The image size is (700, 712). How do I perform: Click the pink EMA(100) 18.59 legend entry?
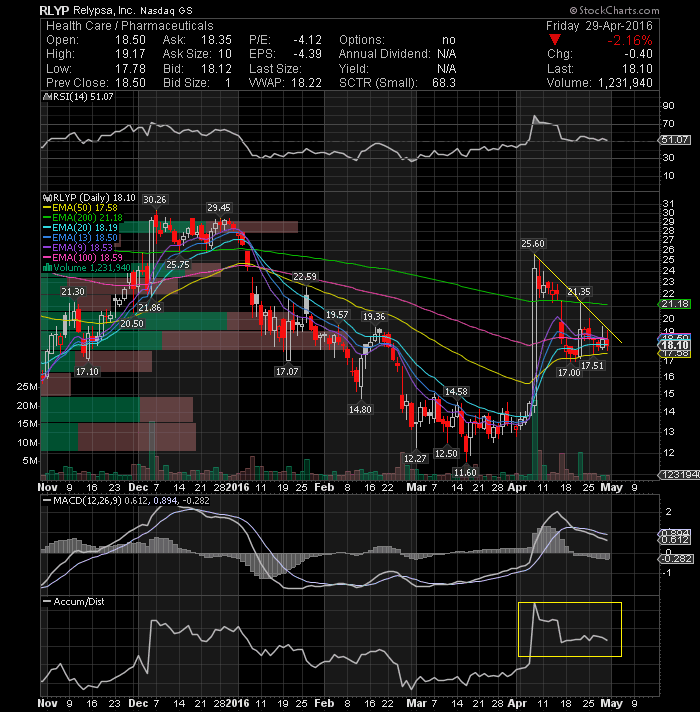coord(83,257)
